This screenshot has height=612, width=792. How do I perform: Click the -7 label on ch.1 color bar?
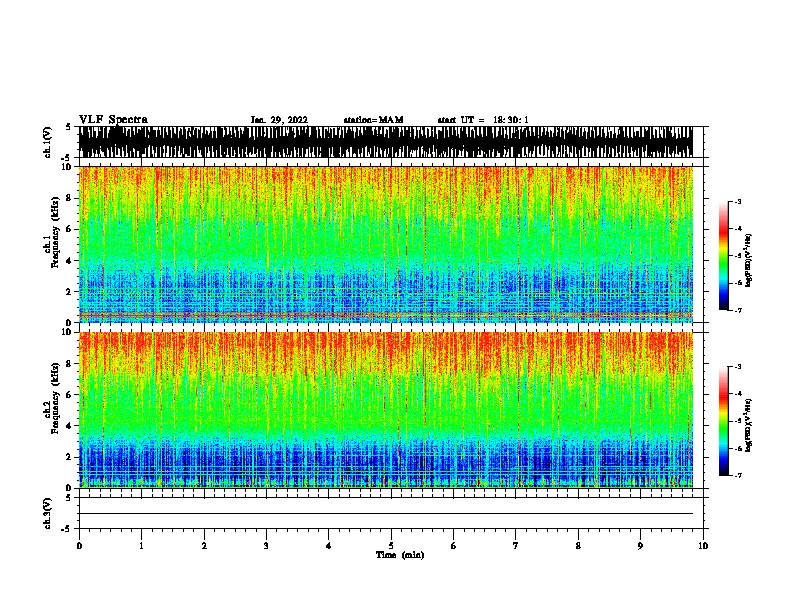coord(737,310)
